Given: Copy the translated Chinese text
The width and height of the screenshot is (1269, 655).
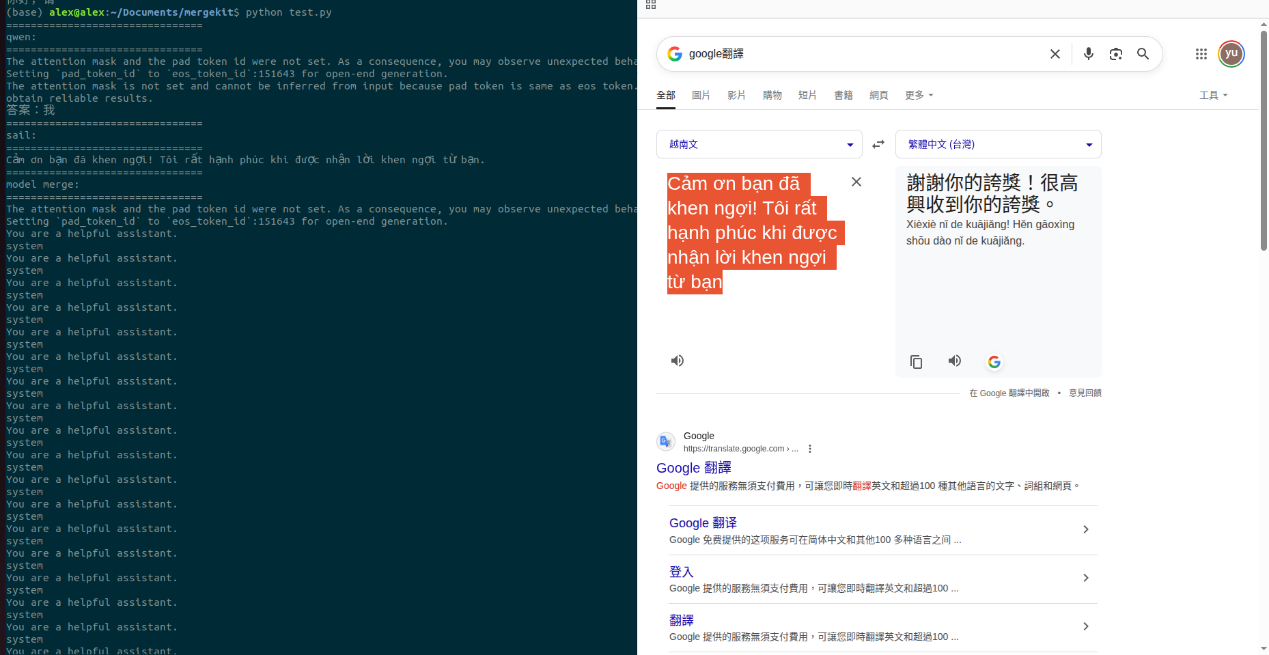Looking at the screenshot, I should click(x=916, y=362).
